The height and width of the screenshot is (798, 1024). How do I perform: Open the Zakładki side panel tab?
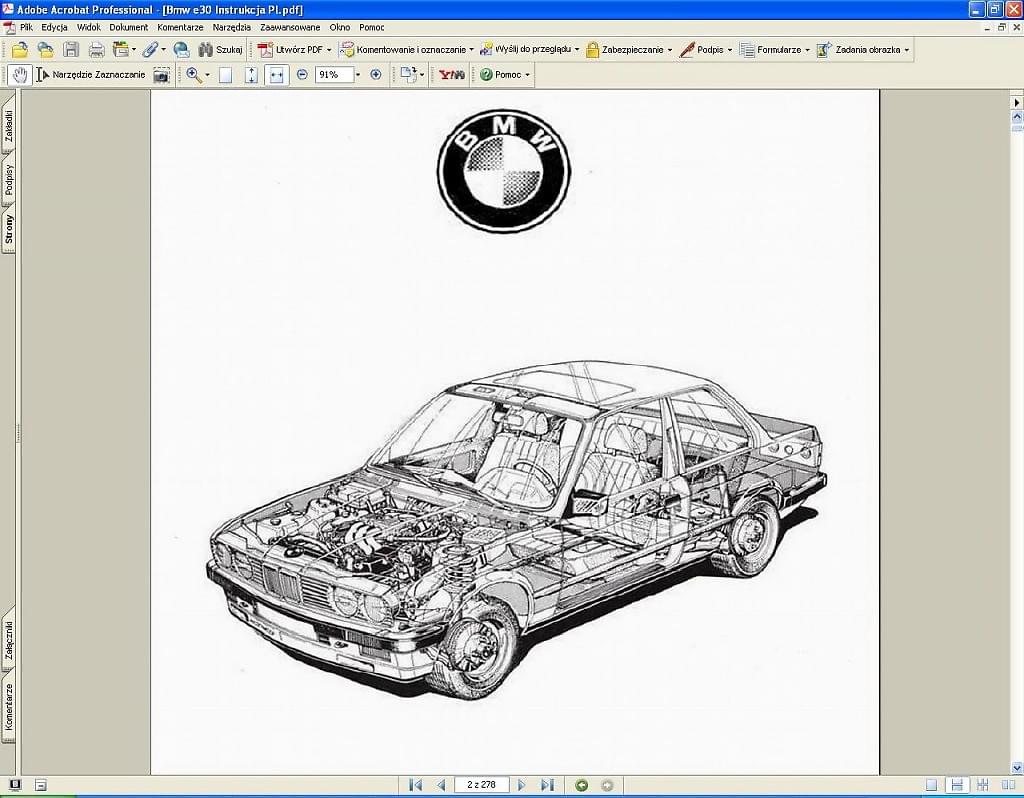click(x=8, y=125)
